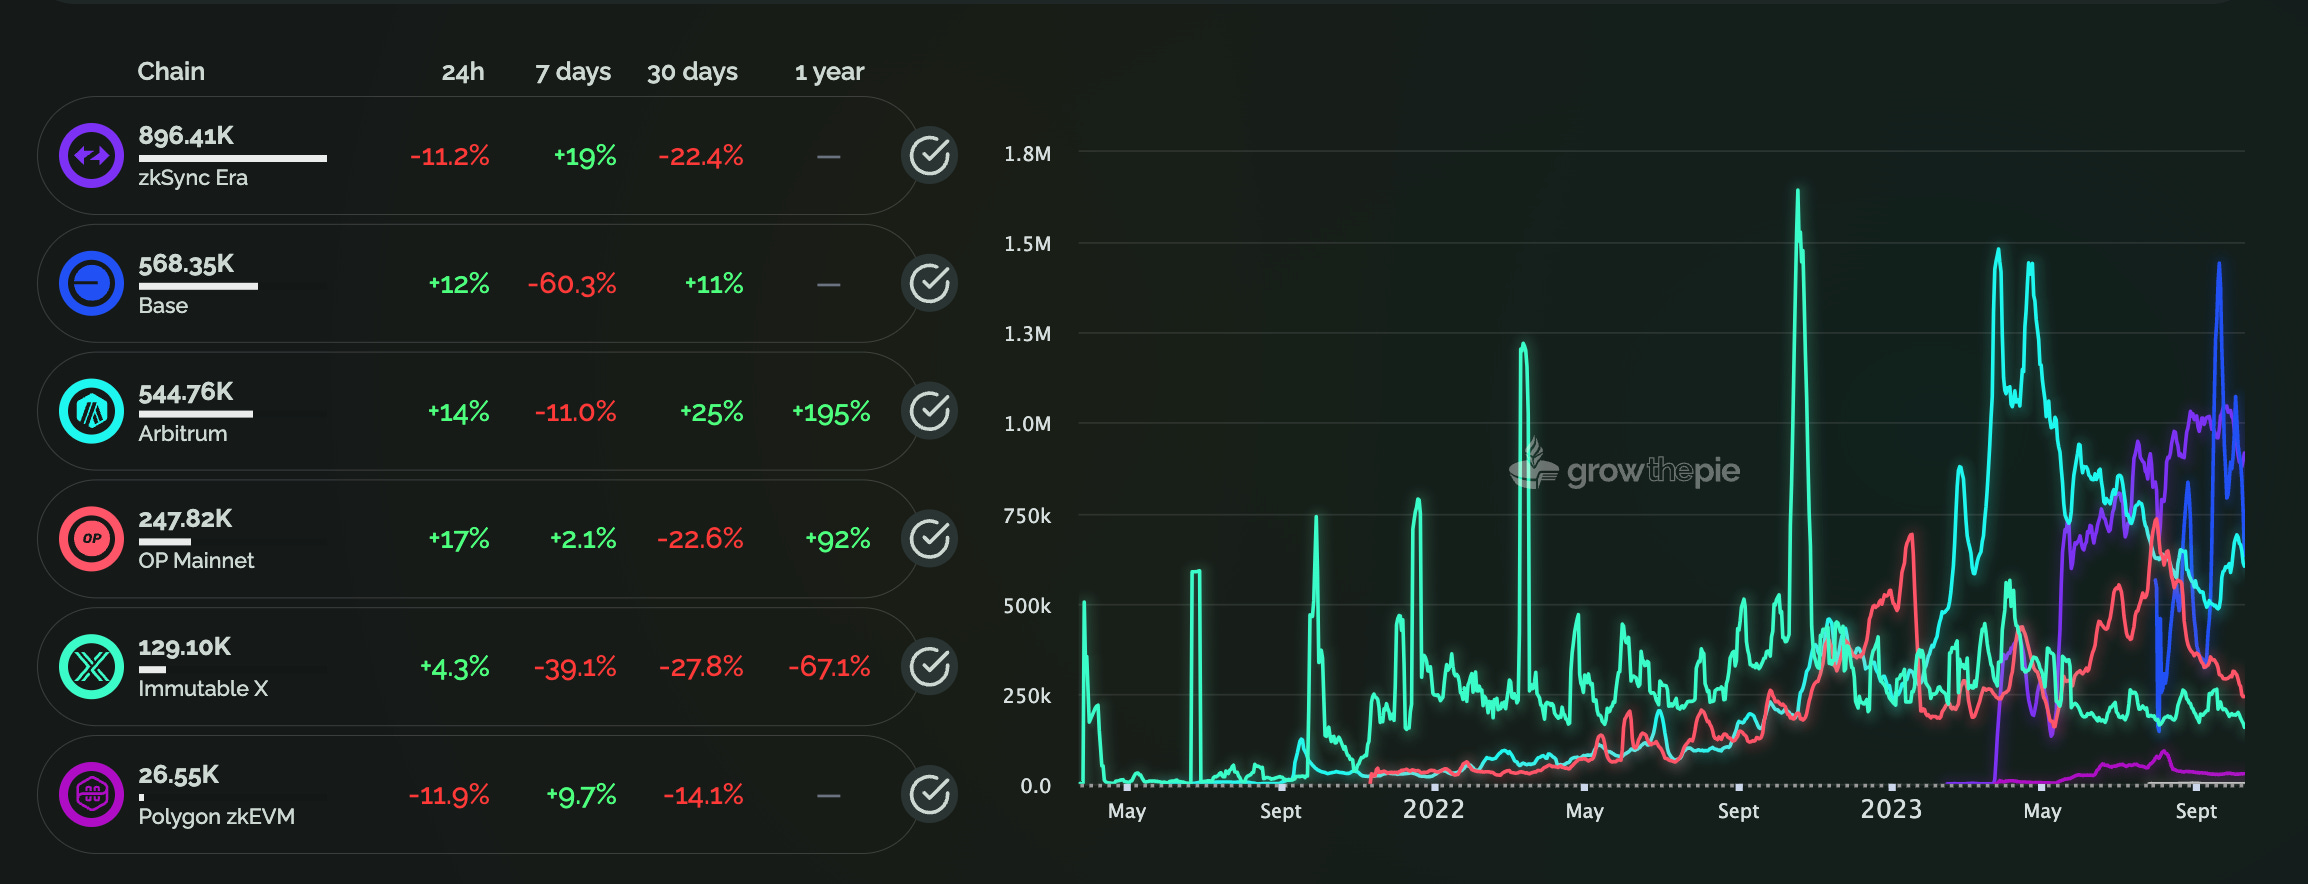Toggle zkSync Era chart visibility checkmark
This screenshot has width=2308, height=884.
[930, 156]
